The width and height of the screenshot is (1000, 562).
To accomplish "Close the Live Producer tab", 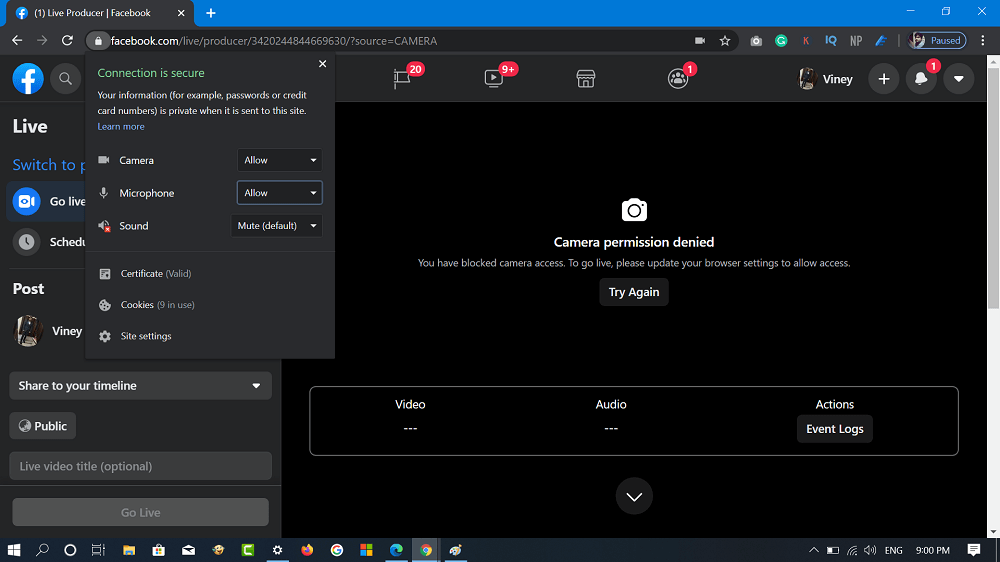I will point(181,13).
